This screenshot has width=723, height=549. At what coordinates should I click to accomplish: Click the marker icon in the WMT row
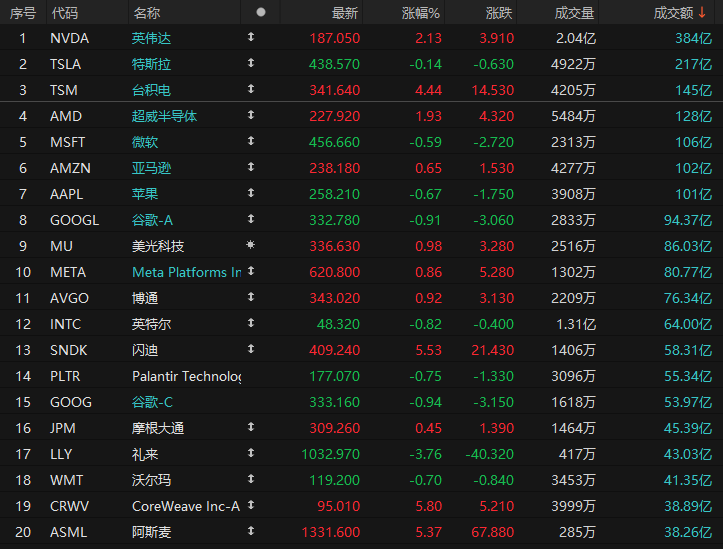point(251,479)
